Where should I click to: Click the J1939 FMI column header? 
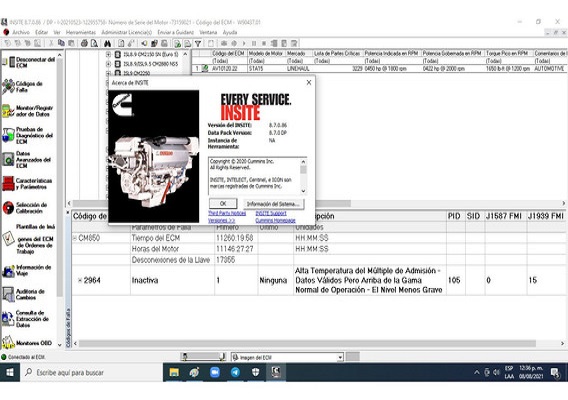tap(546, 216)
